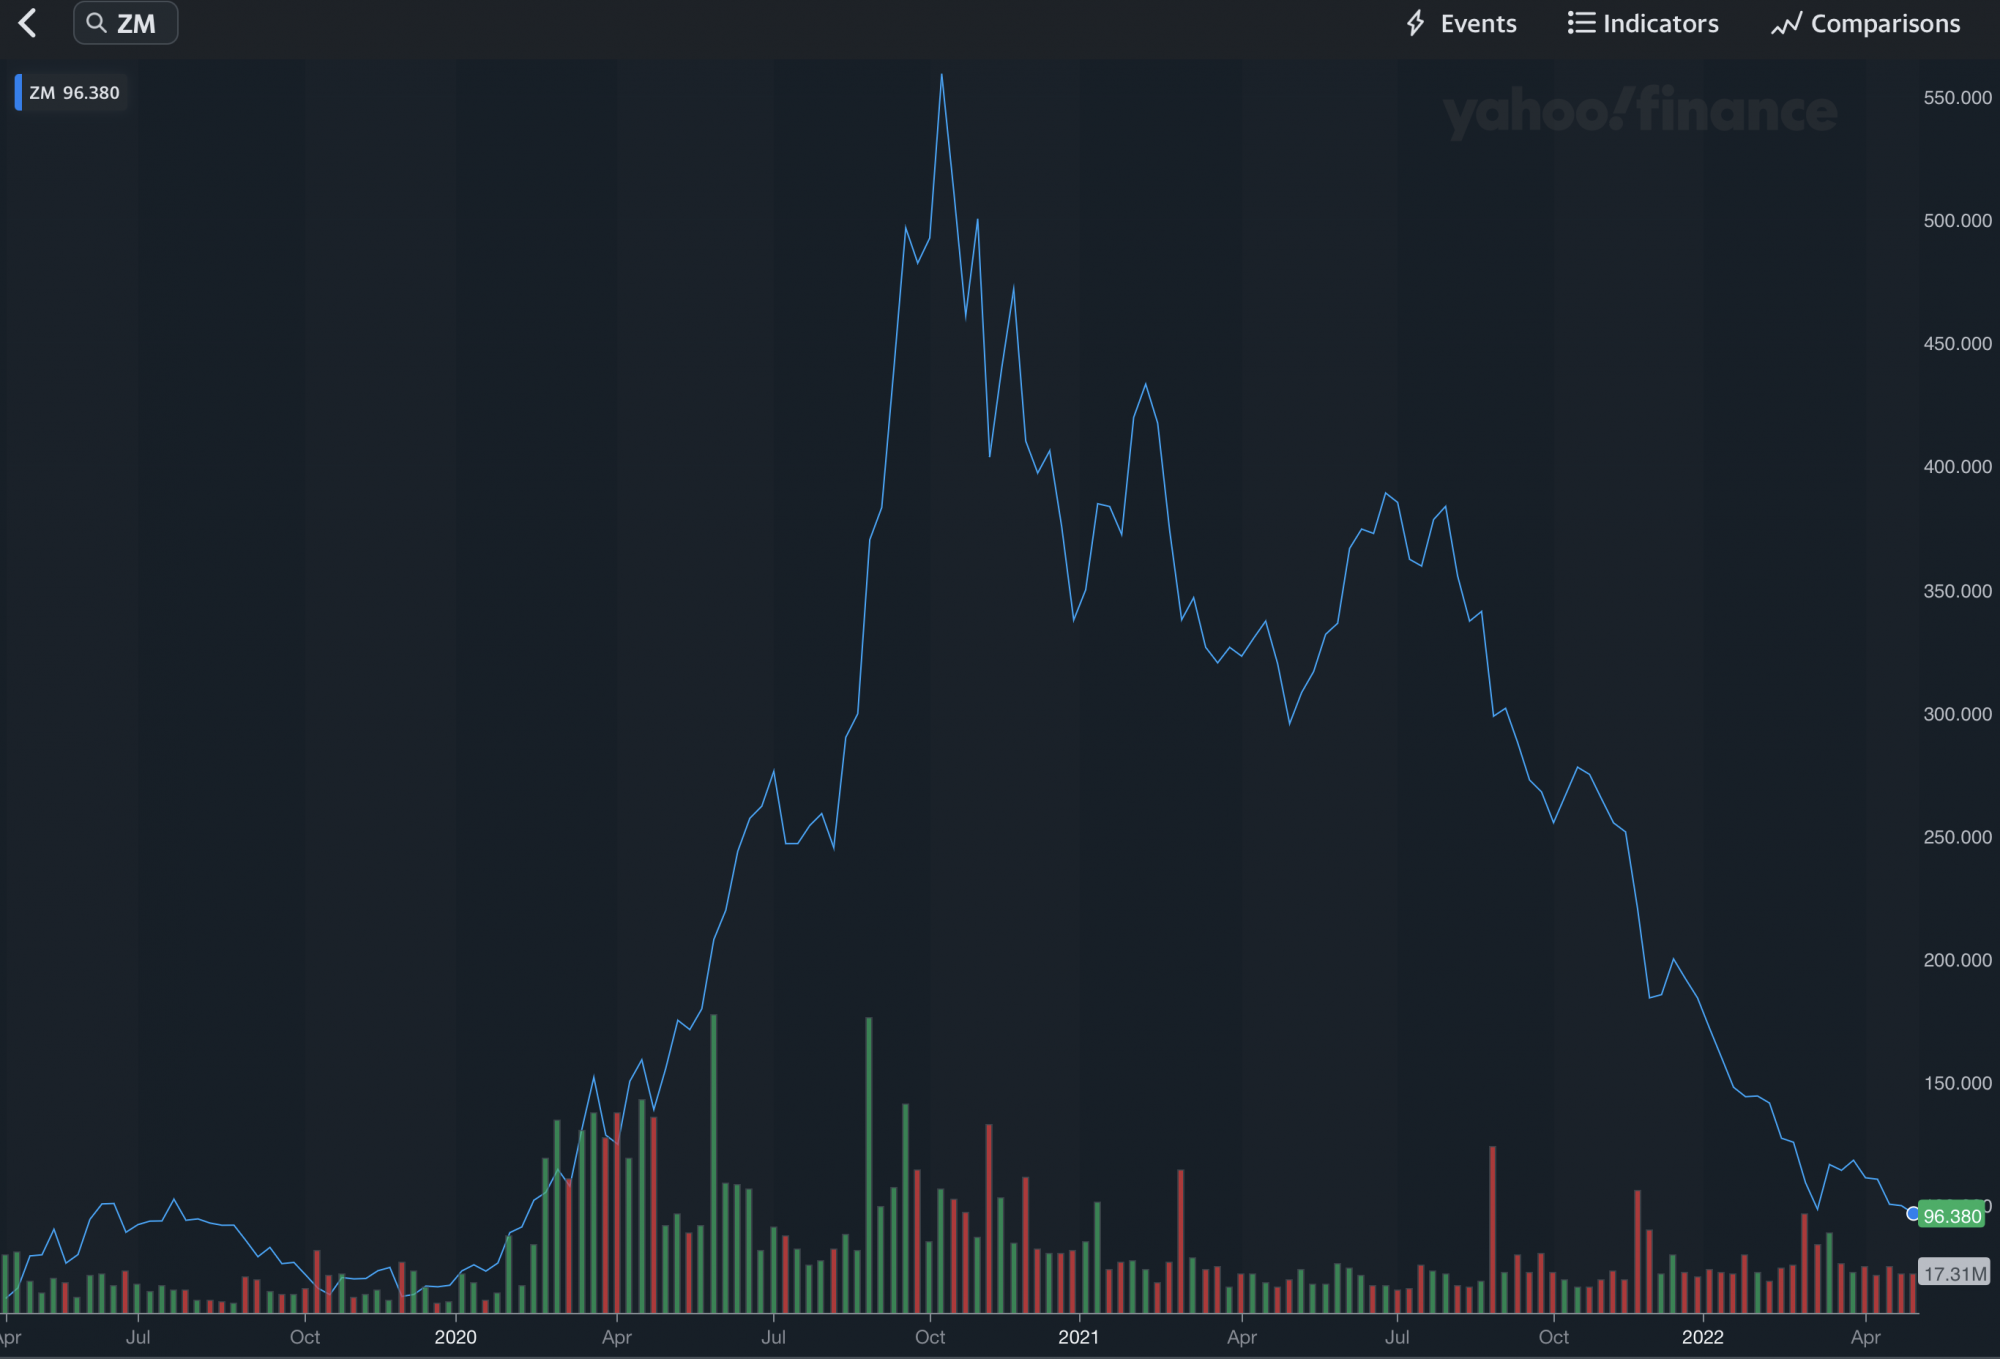Click the 150.000 price axis label
The width and height of the screenshot is (2000, 1359).
coord(1957,1083)
